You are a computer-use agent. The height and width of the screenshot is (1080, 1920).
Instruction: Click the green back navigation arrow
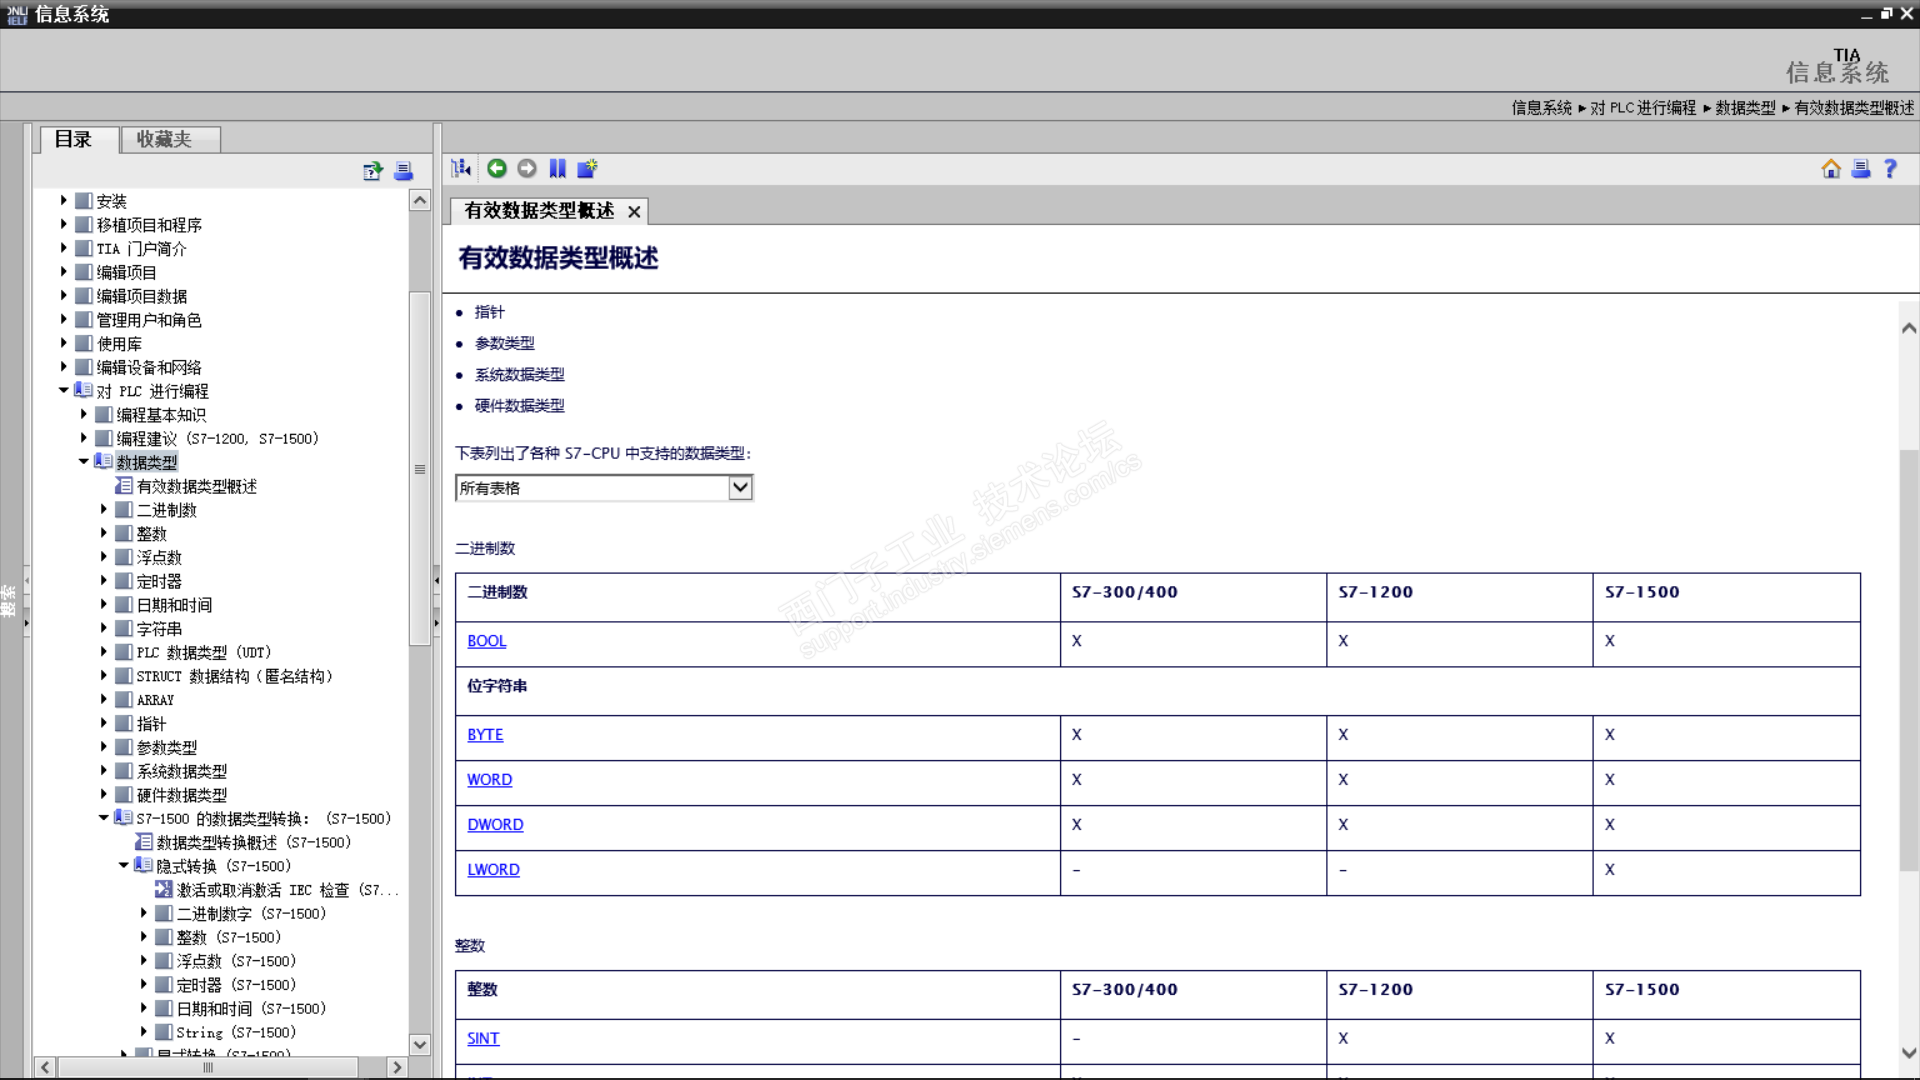pyautogui.click(x=497, y=169)
